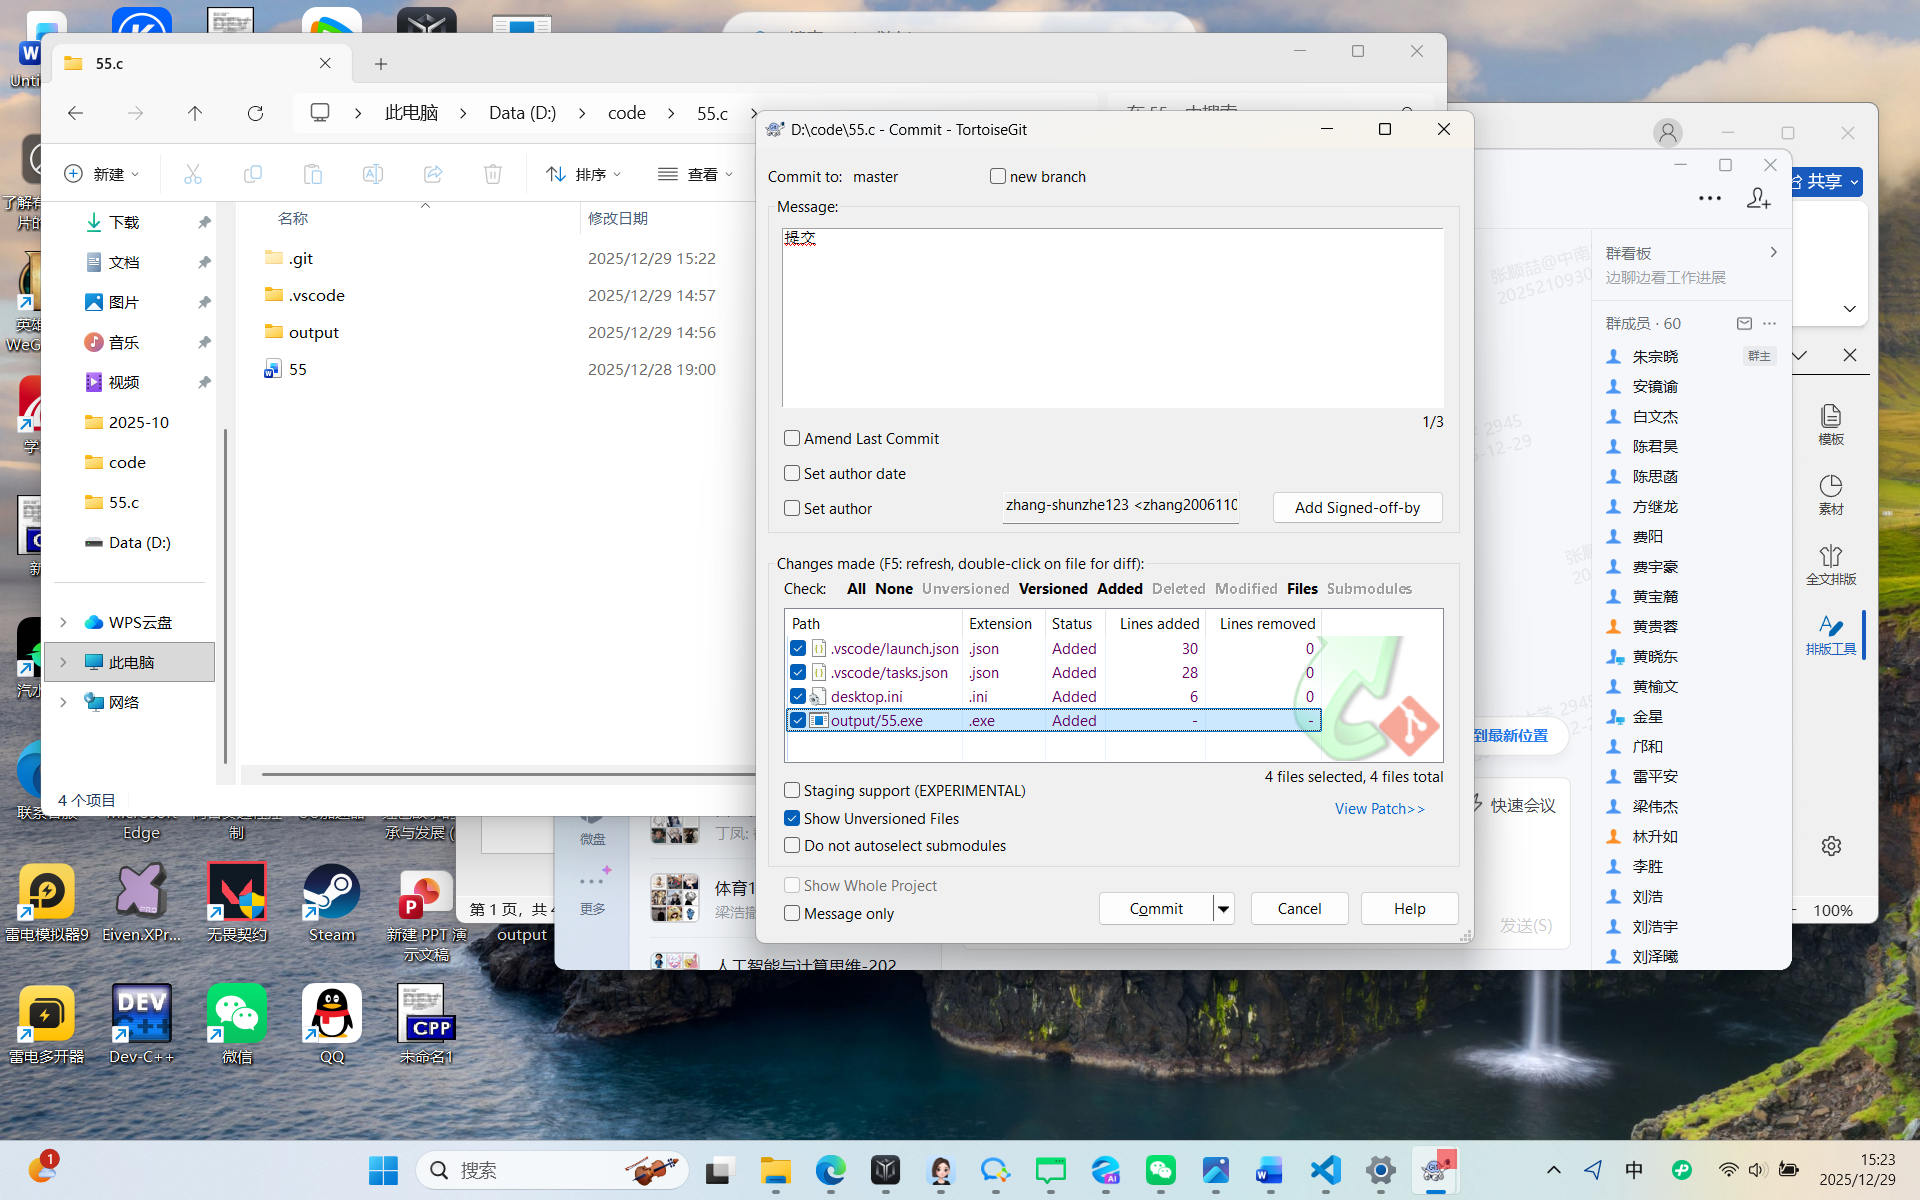Expand the WPS云盘 tree node
This screenshot has width=1920, height=1200.
click(x=63, y=622)
